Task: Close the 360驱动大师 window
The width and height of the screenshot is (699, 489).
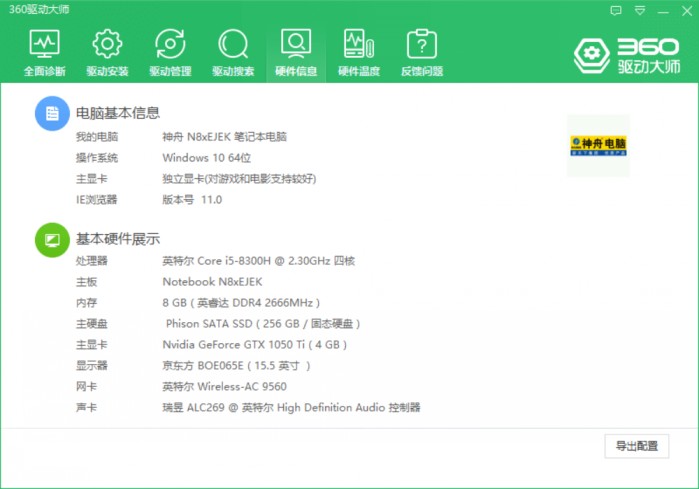Action: [687, 11]
